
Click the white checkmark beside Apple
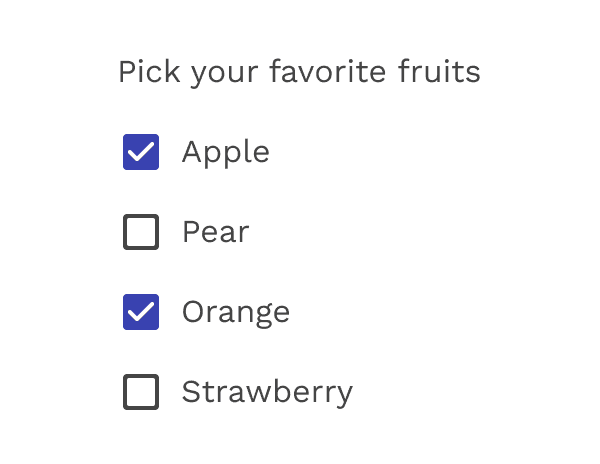coord(141,152)
